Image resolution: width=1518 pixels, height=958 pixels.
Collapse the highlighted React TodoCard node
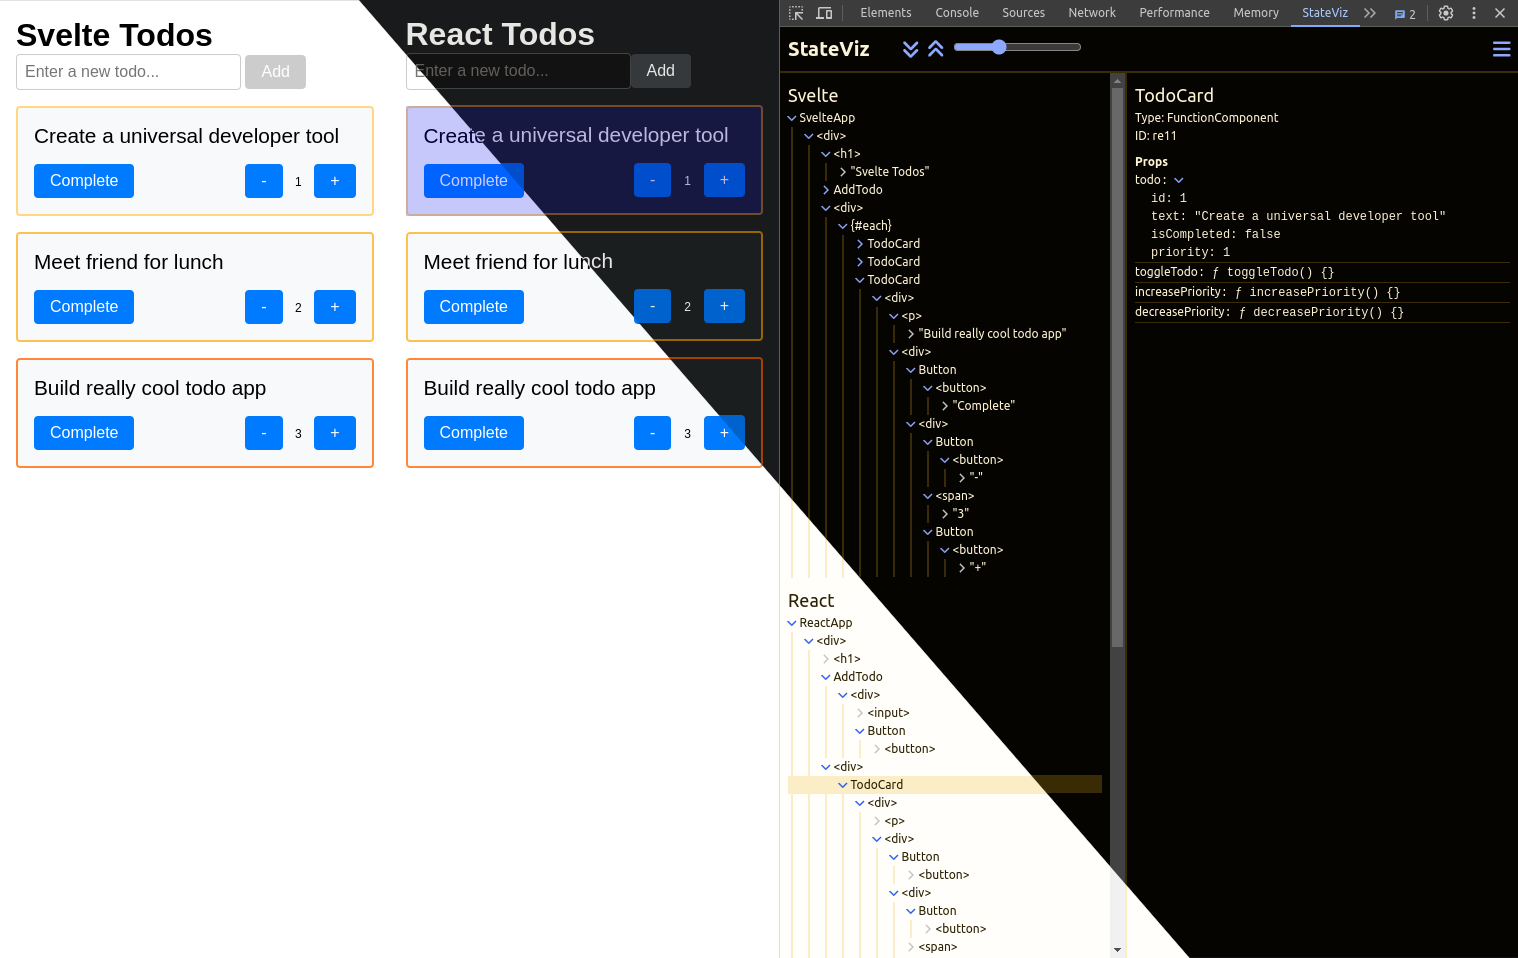pos(843,785)
